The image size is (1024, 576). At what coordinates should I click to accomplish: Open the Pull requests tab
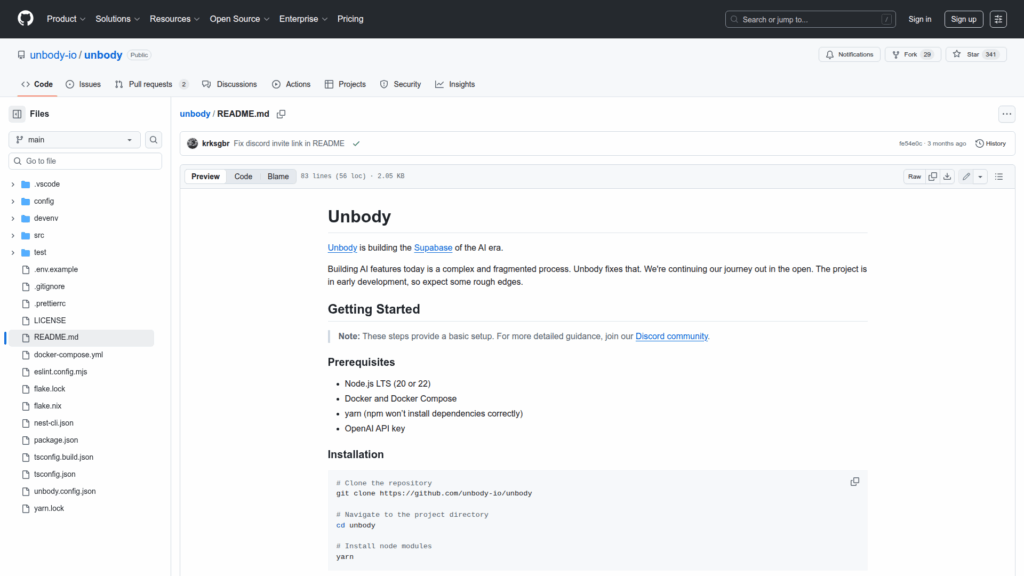click(x=150, y=84)
